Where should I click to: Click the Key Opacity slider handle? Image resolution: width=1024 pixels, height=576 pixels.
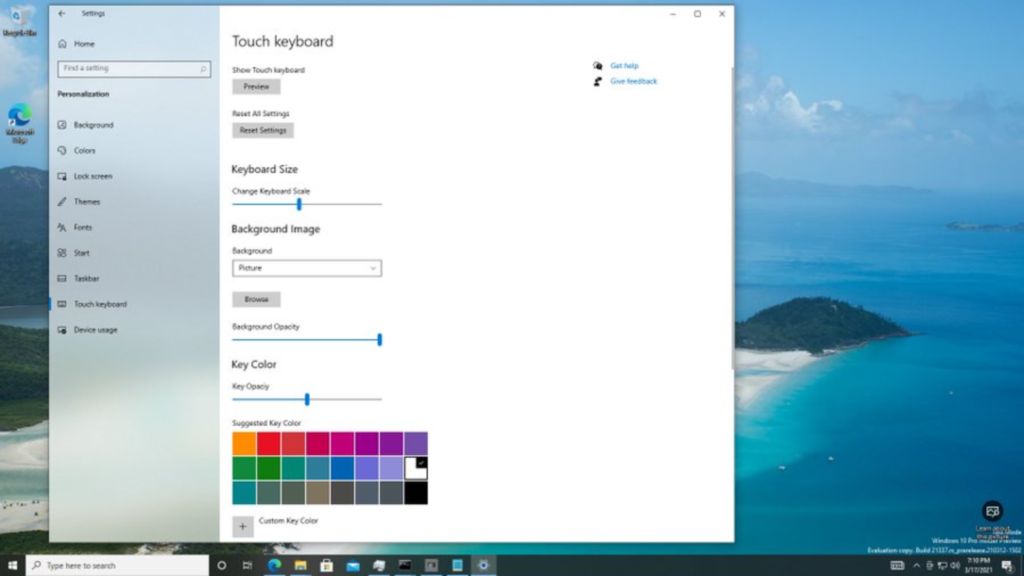(x=307, y=399)
